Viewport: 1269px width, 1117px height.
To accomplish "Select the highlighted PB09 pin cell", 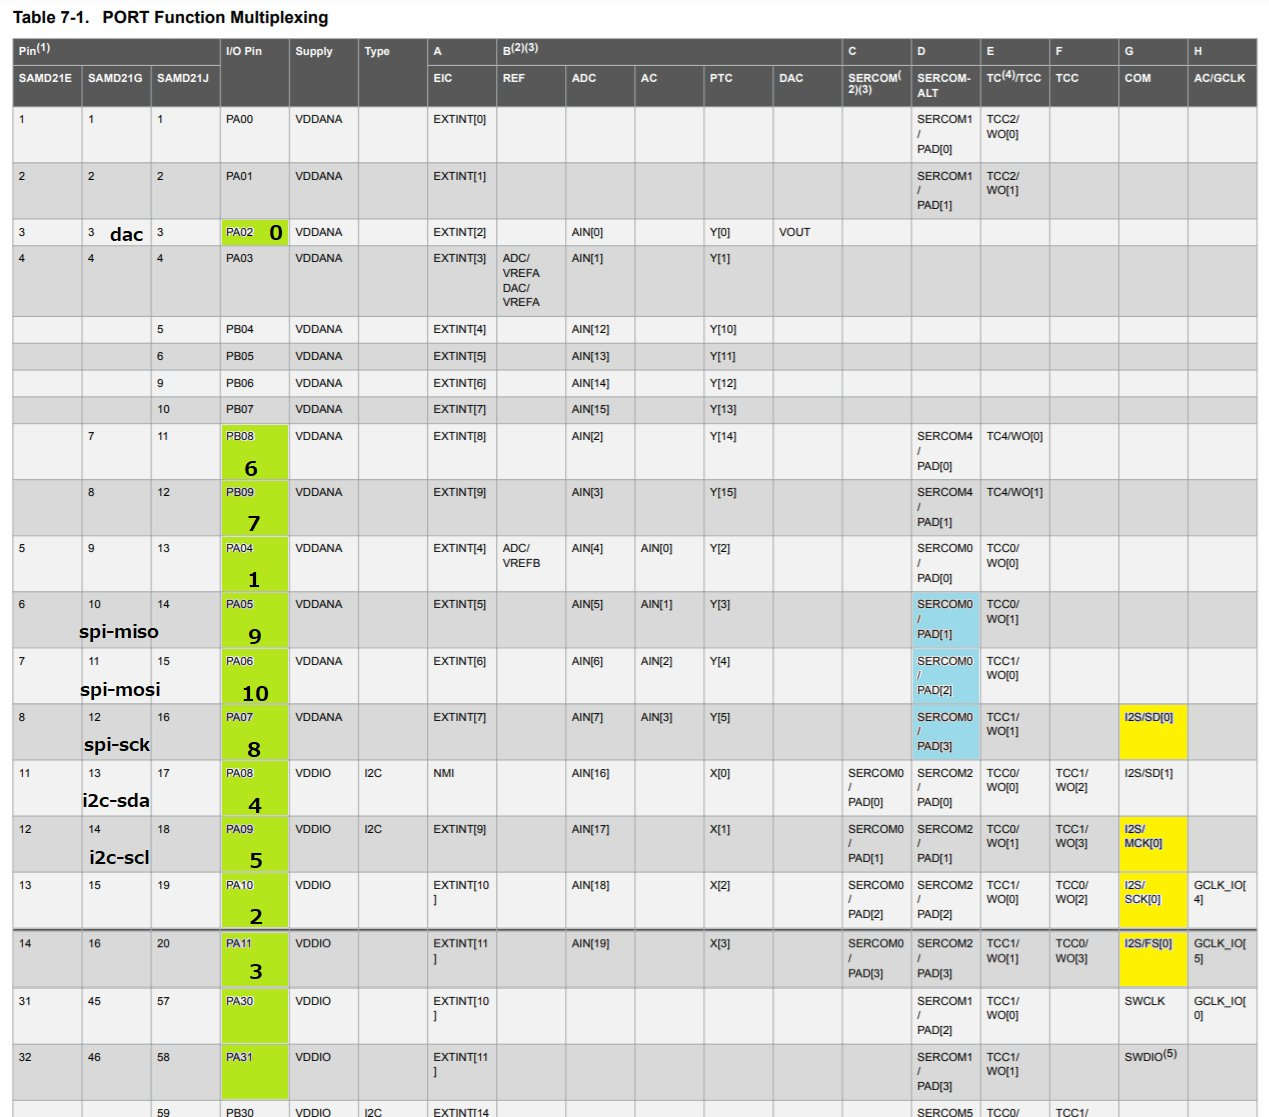I will (x=254, y=508).
